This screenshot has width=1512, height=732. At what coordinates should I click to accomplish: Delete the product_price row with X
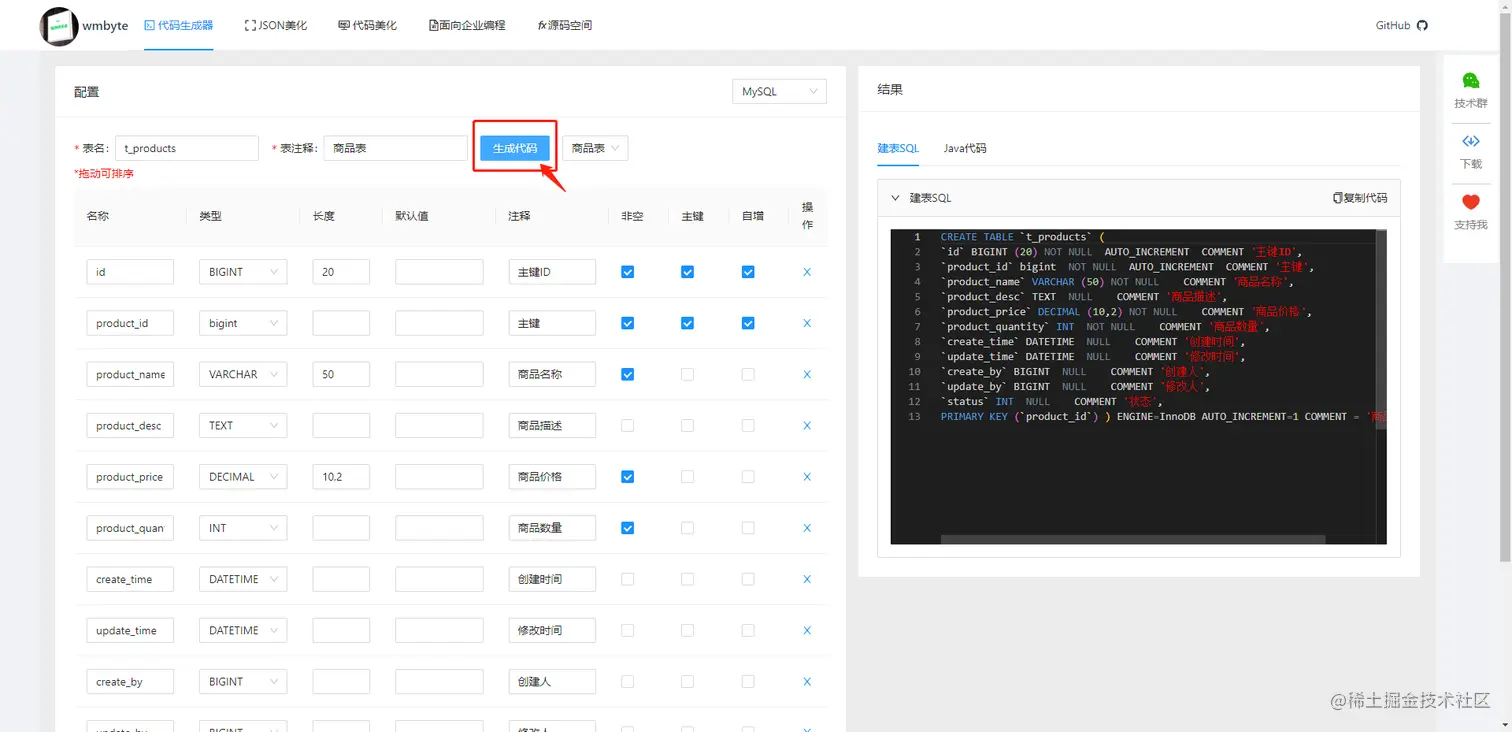coord(807,477)
